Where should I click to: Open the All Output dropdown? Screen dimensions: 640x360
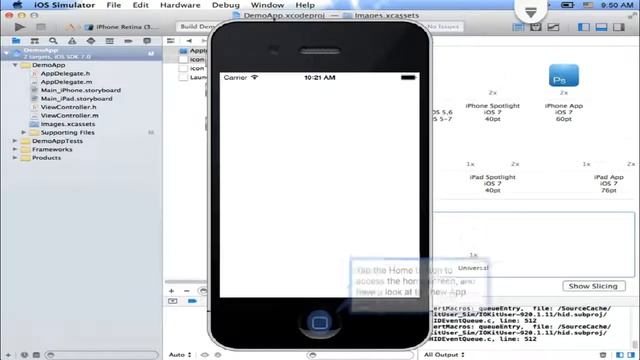coord(444,355)
